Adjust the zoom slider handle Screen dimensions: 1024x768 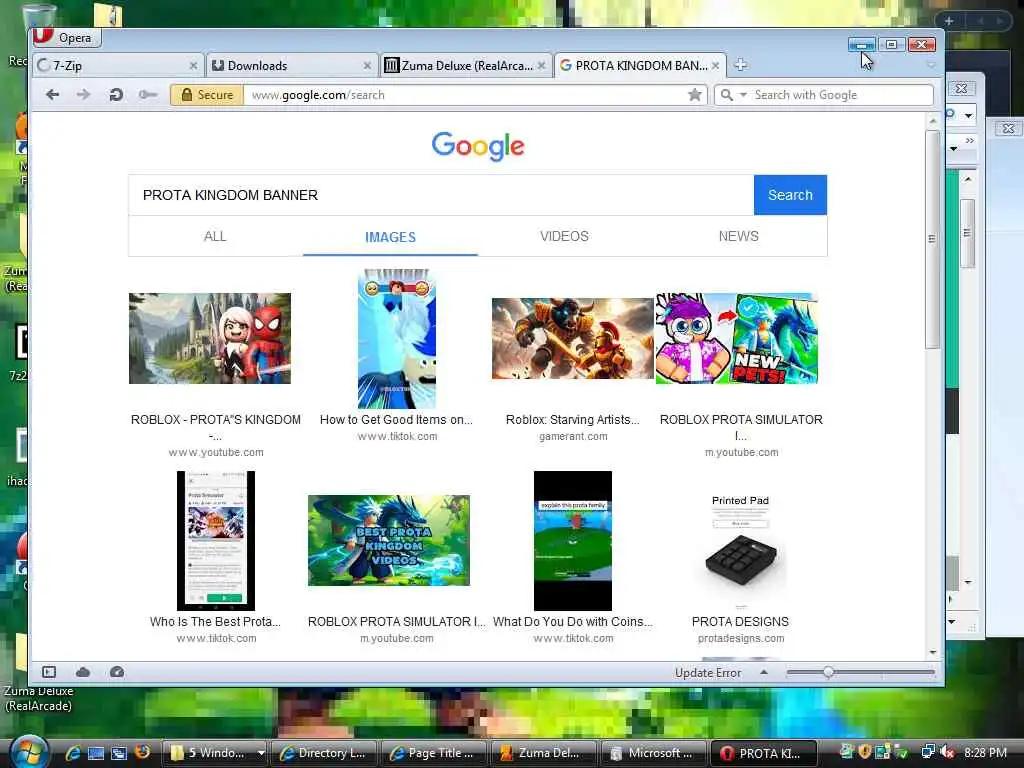(828, 672)
